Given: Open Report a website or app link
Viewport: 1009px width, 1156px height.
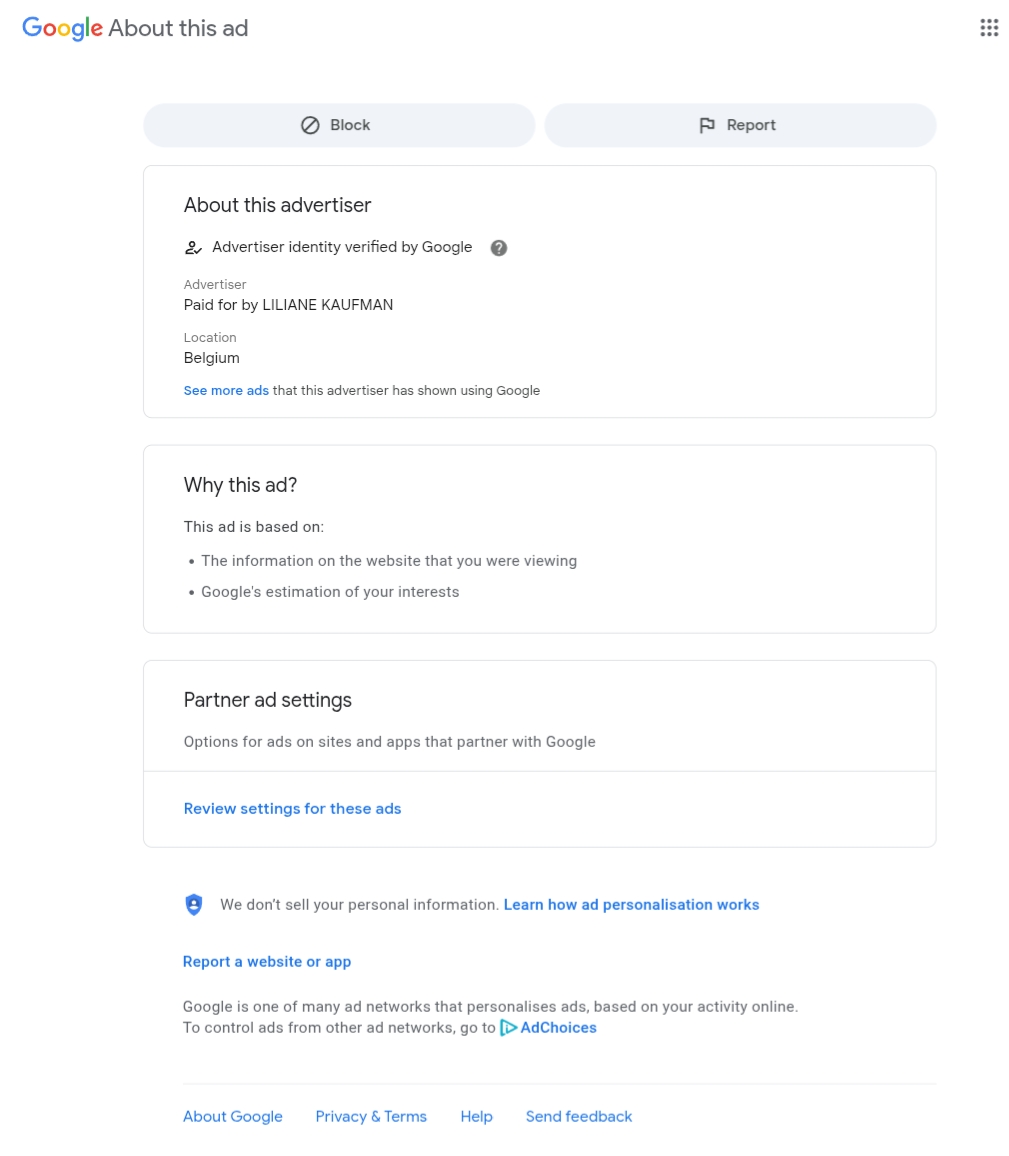Looking at the screenshot, I should click(x=267, y=962).
